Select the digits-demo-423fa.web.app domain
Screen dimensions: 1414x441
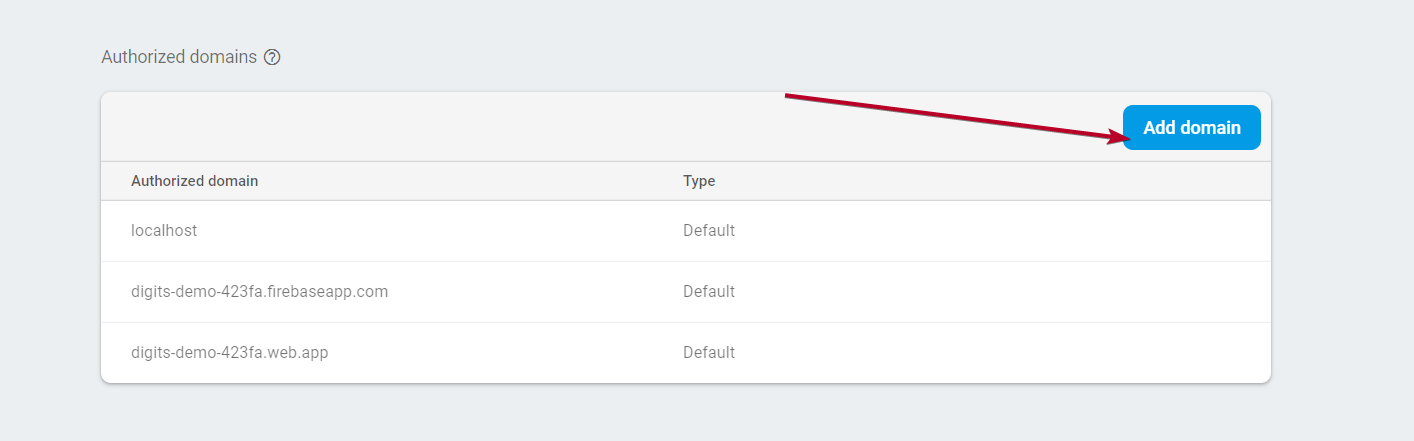pos(229,352)
